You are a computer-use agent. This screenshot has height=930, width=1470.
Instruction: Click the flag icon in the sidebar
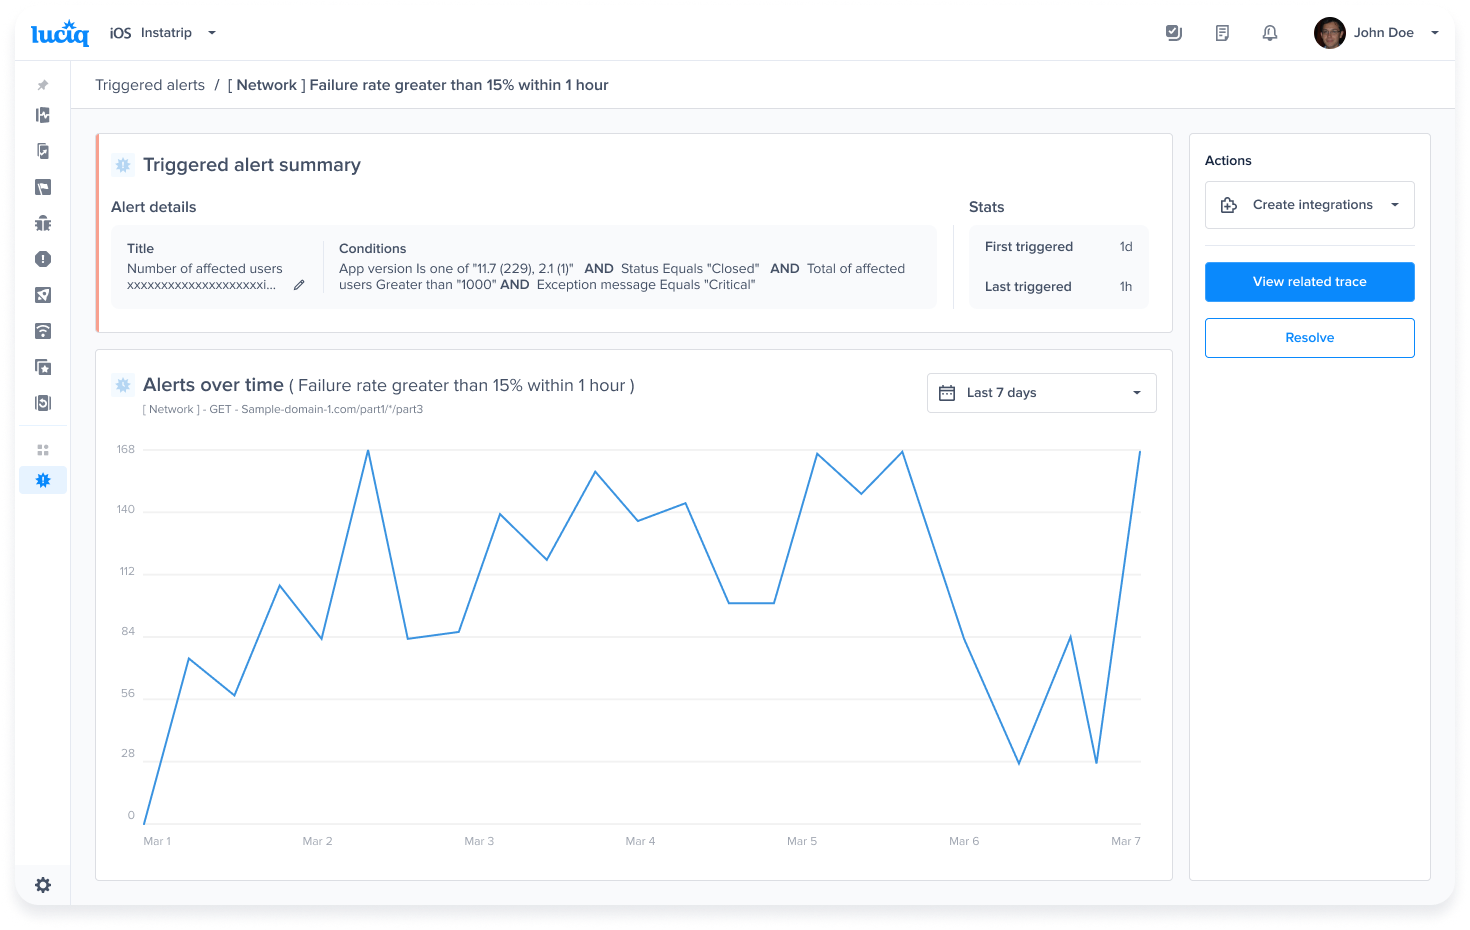tap(43, 187)
